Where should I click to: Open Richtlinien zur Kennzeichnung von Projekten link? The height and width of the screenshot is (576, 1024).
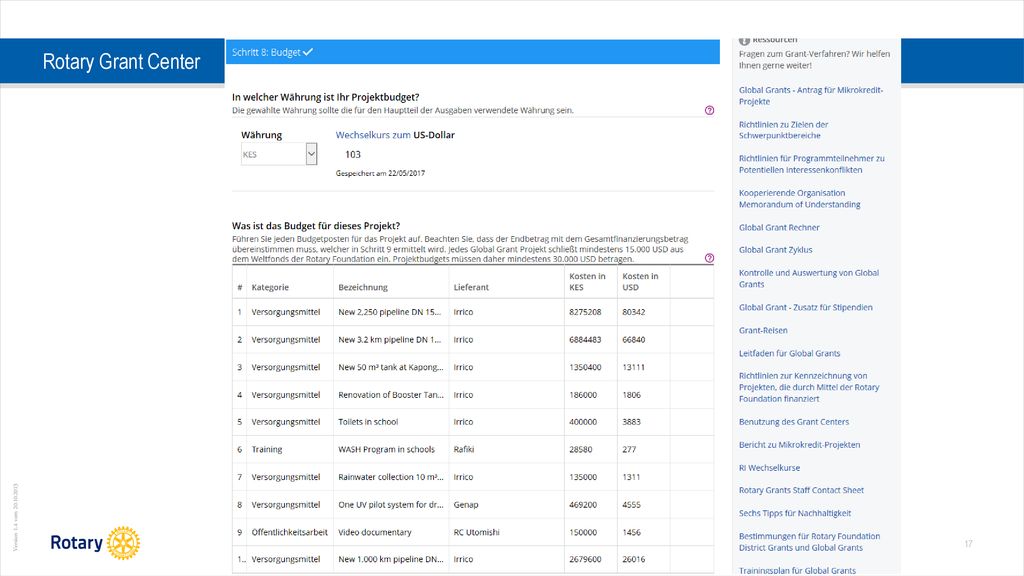(808, 387)
